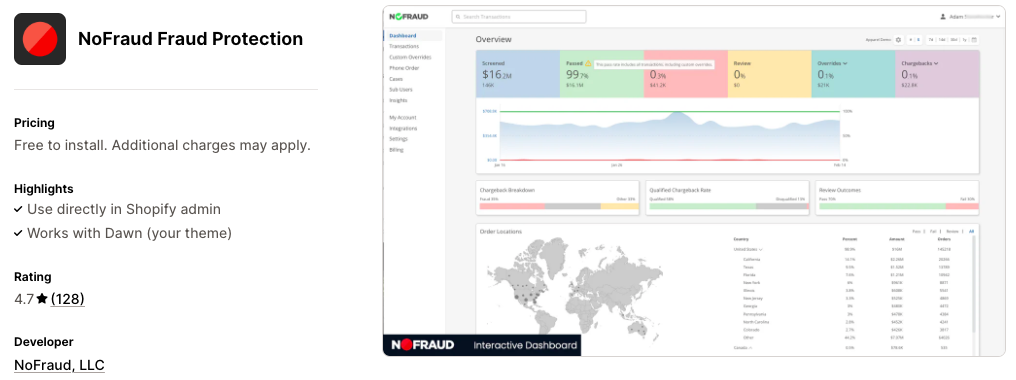The image size is (1016, 380).
Task: Expand the Chargebacks card chevron
Action: click(x=936, y=64)
